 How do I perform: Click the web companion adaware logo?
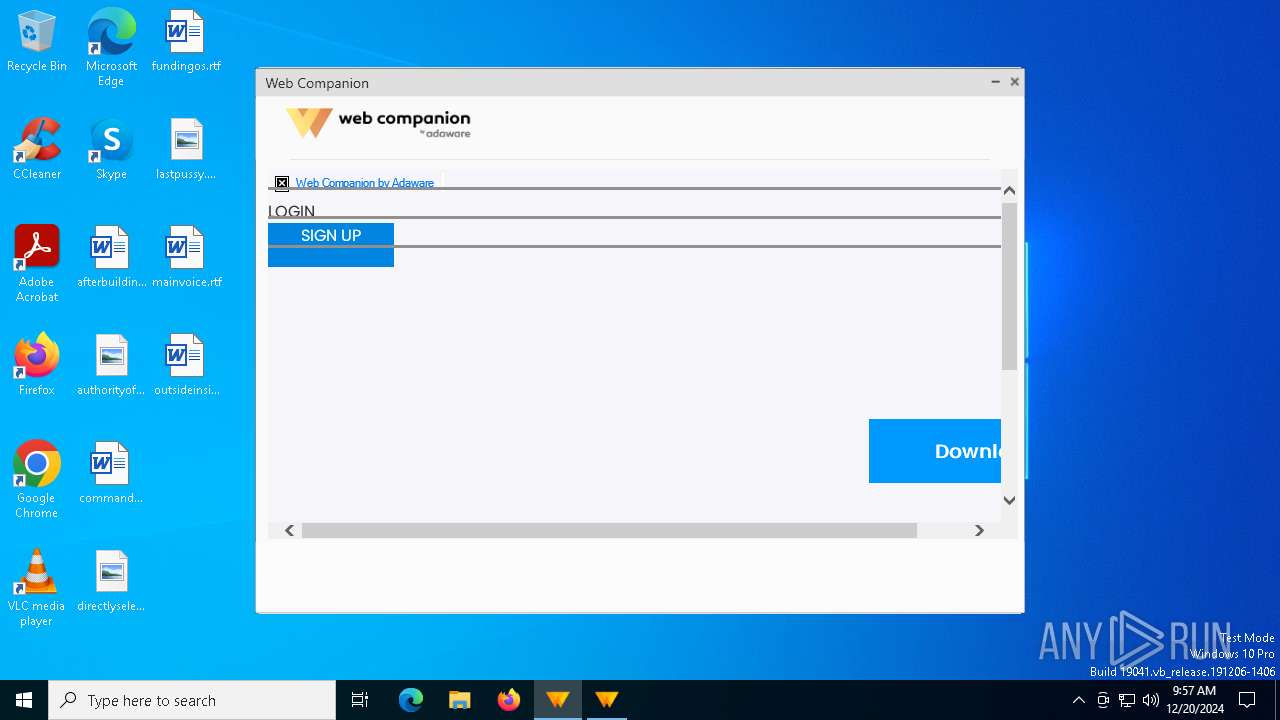pos(378,124)
